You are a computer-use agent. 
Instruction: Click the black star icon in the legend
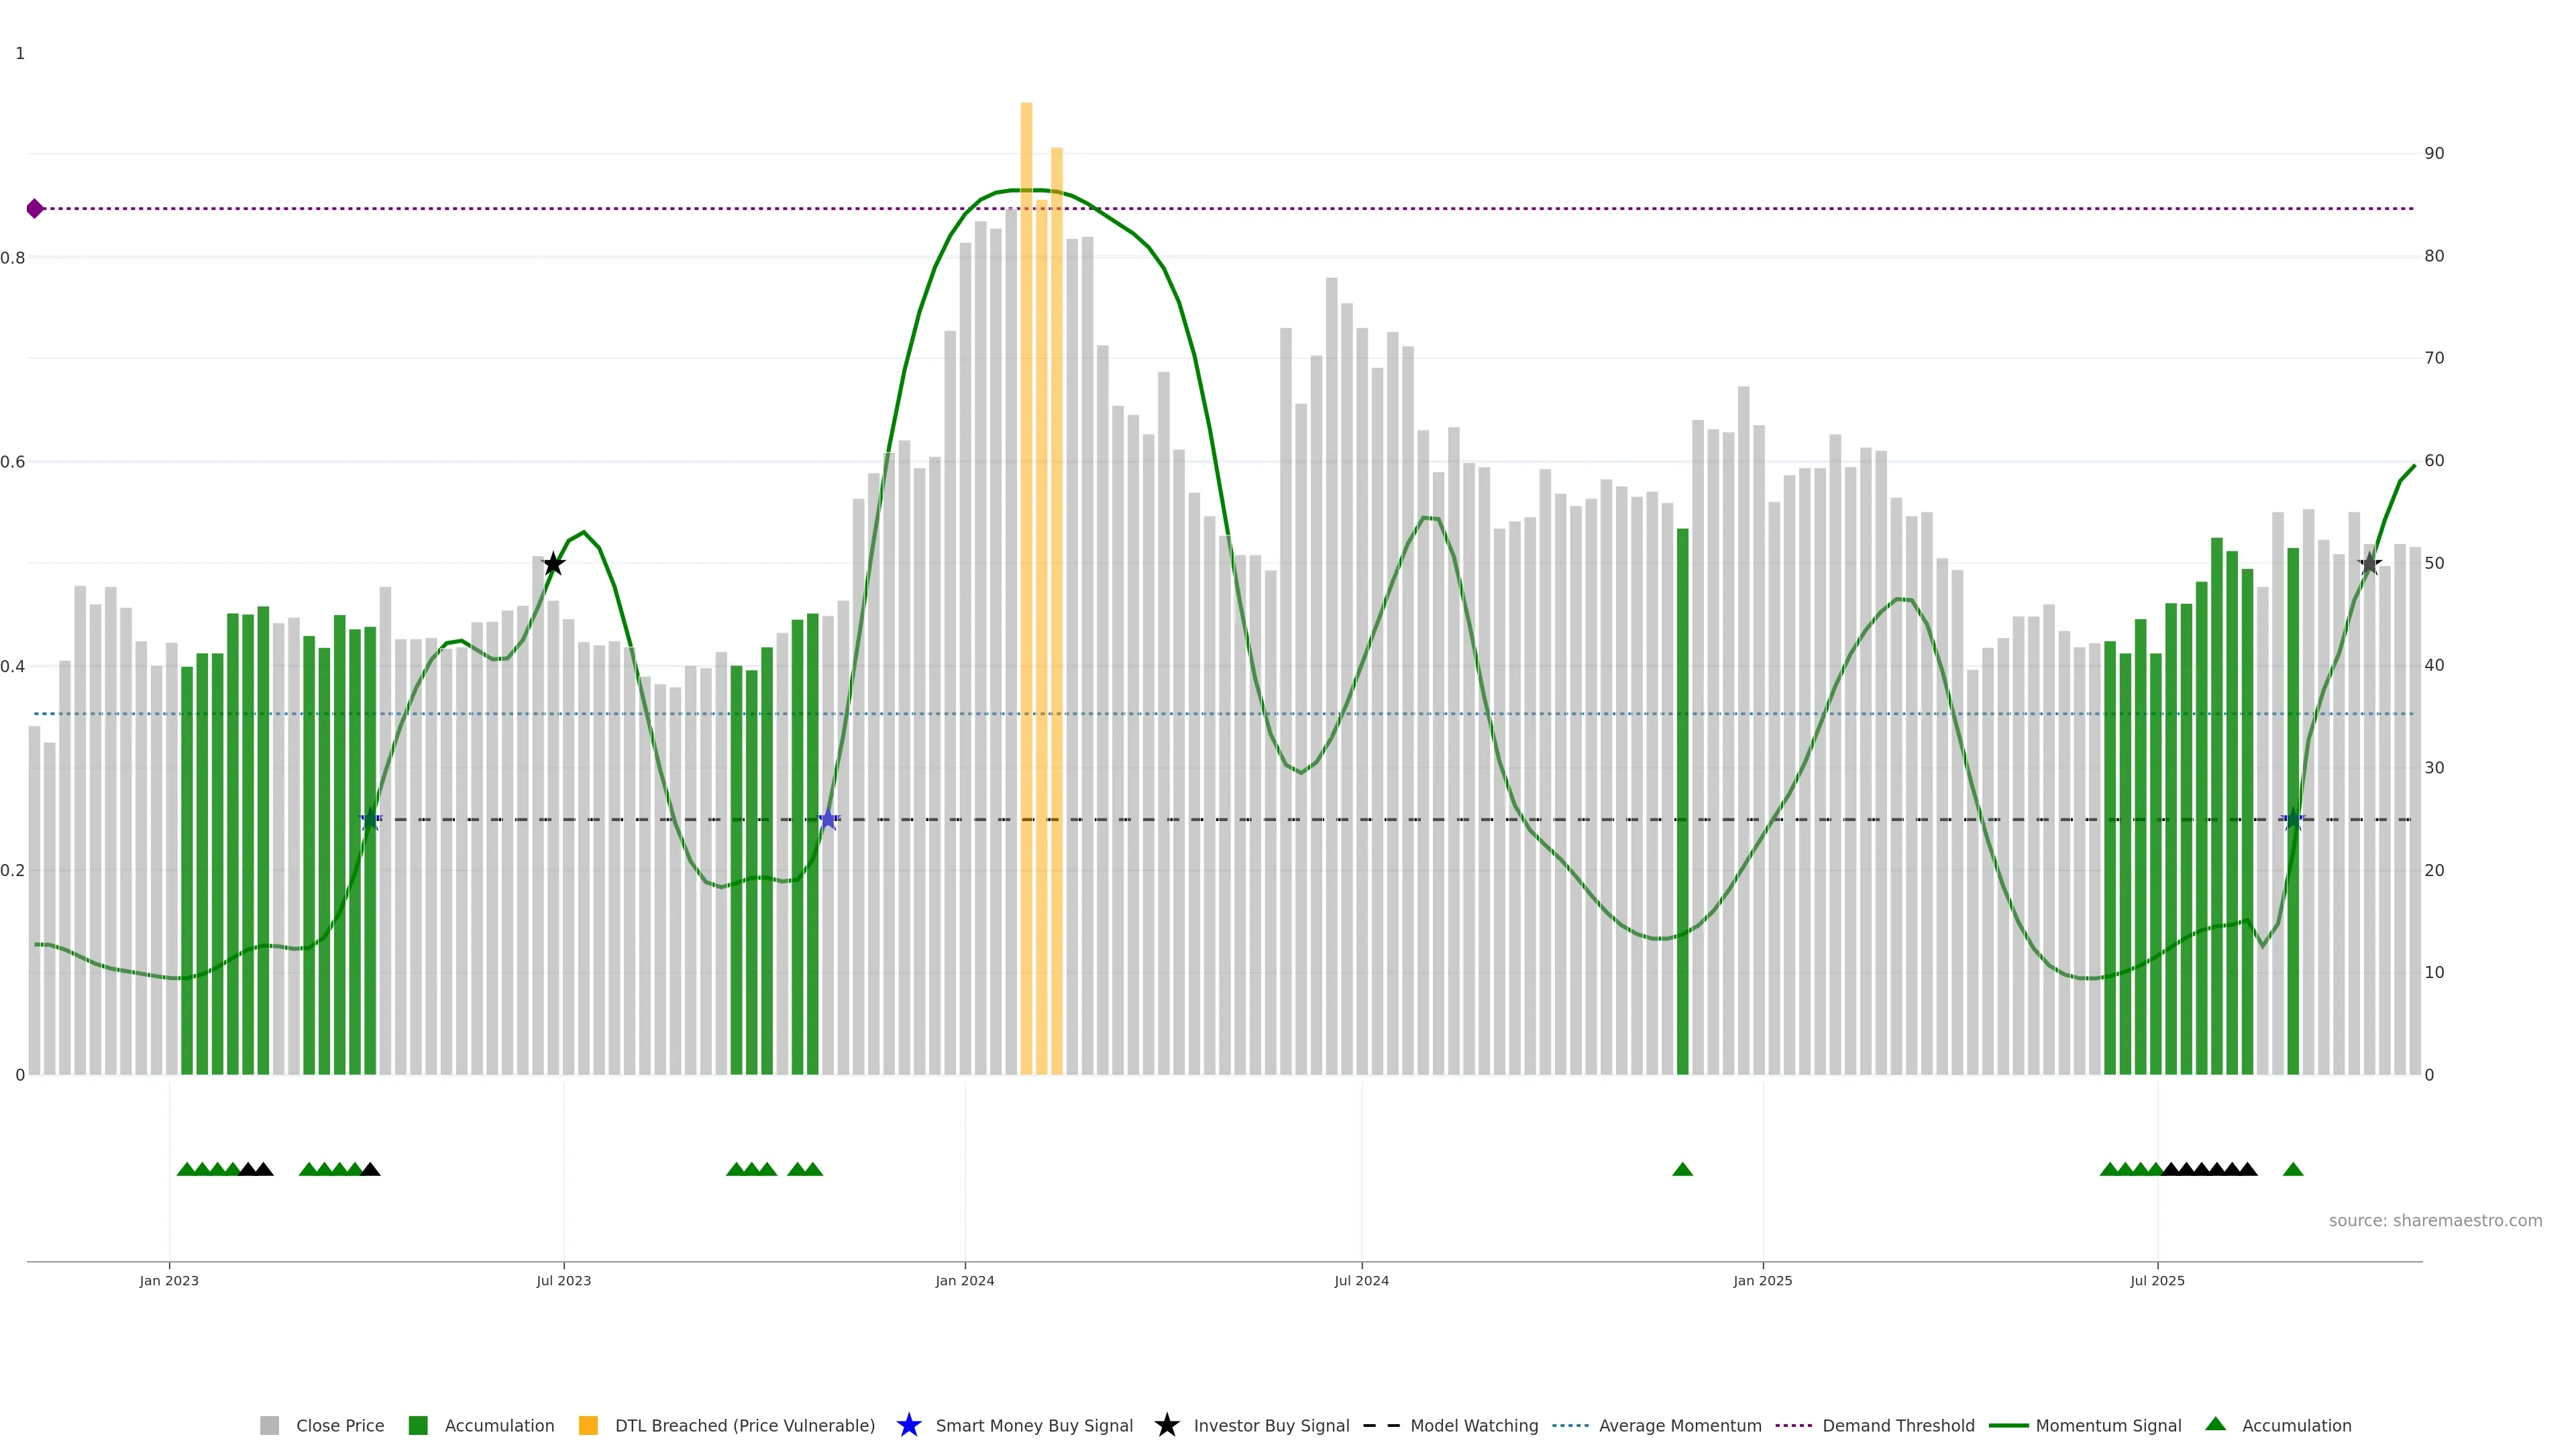click(1166, 1425)
